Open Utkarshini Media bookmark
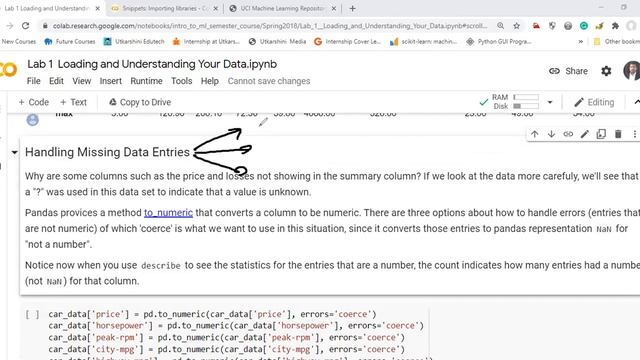 tap(277, 42)
